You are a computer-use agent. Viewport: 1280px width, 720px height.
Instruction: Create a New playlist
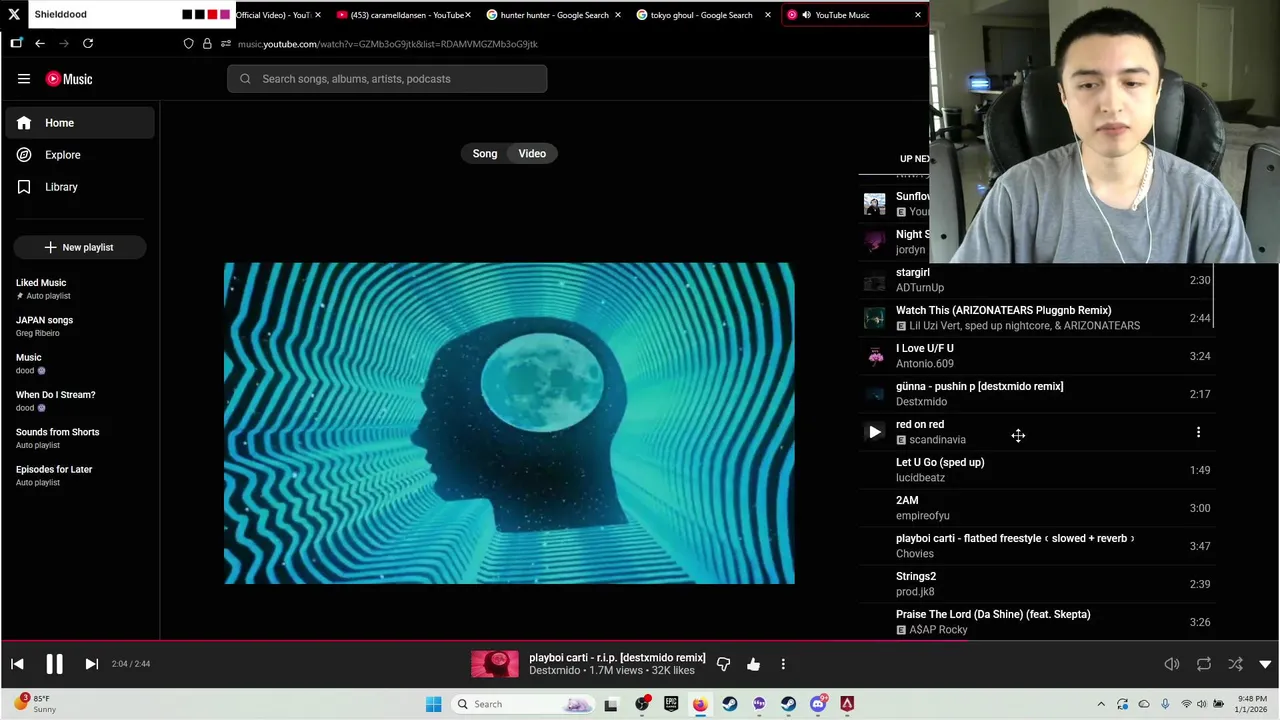pyautogui.click(x=80, y=247)
